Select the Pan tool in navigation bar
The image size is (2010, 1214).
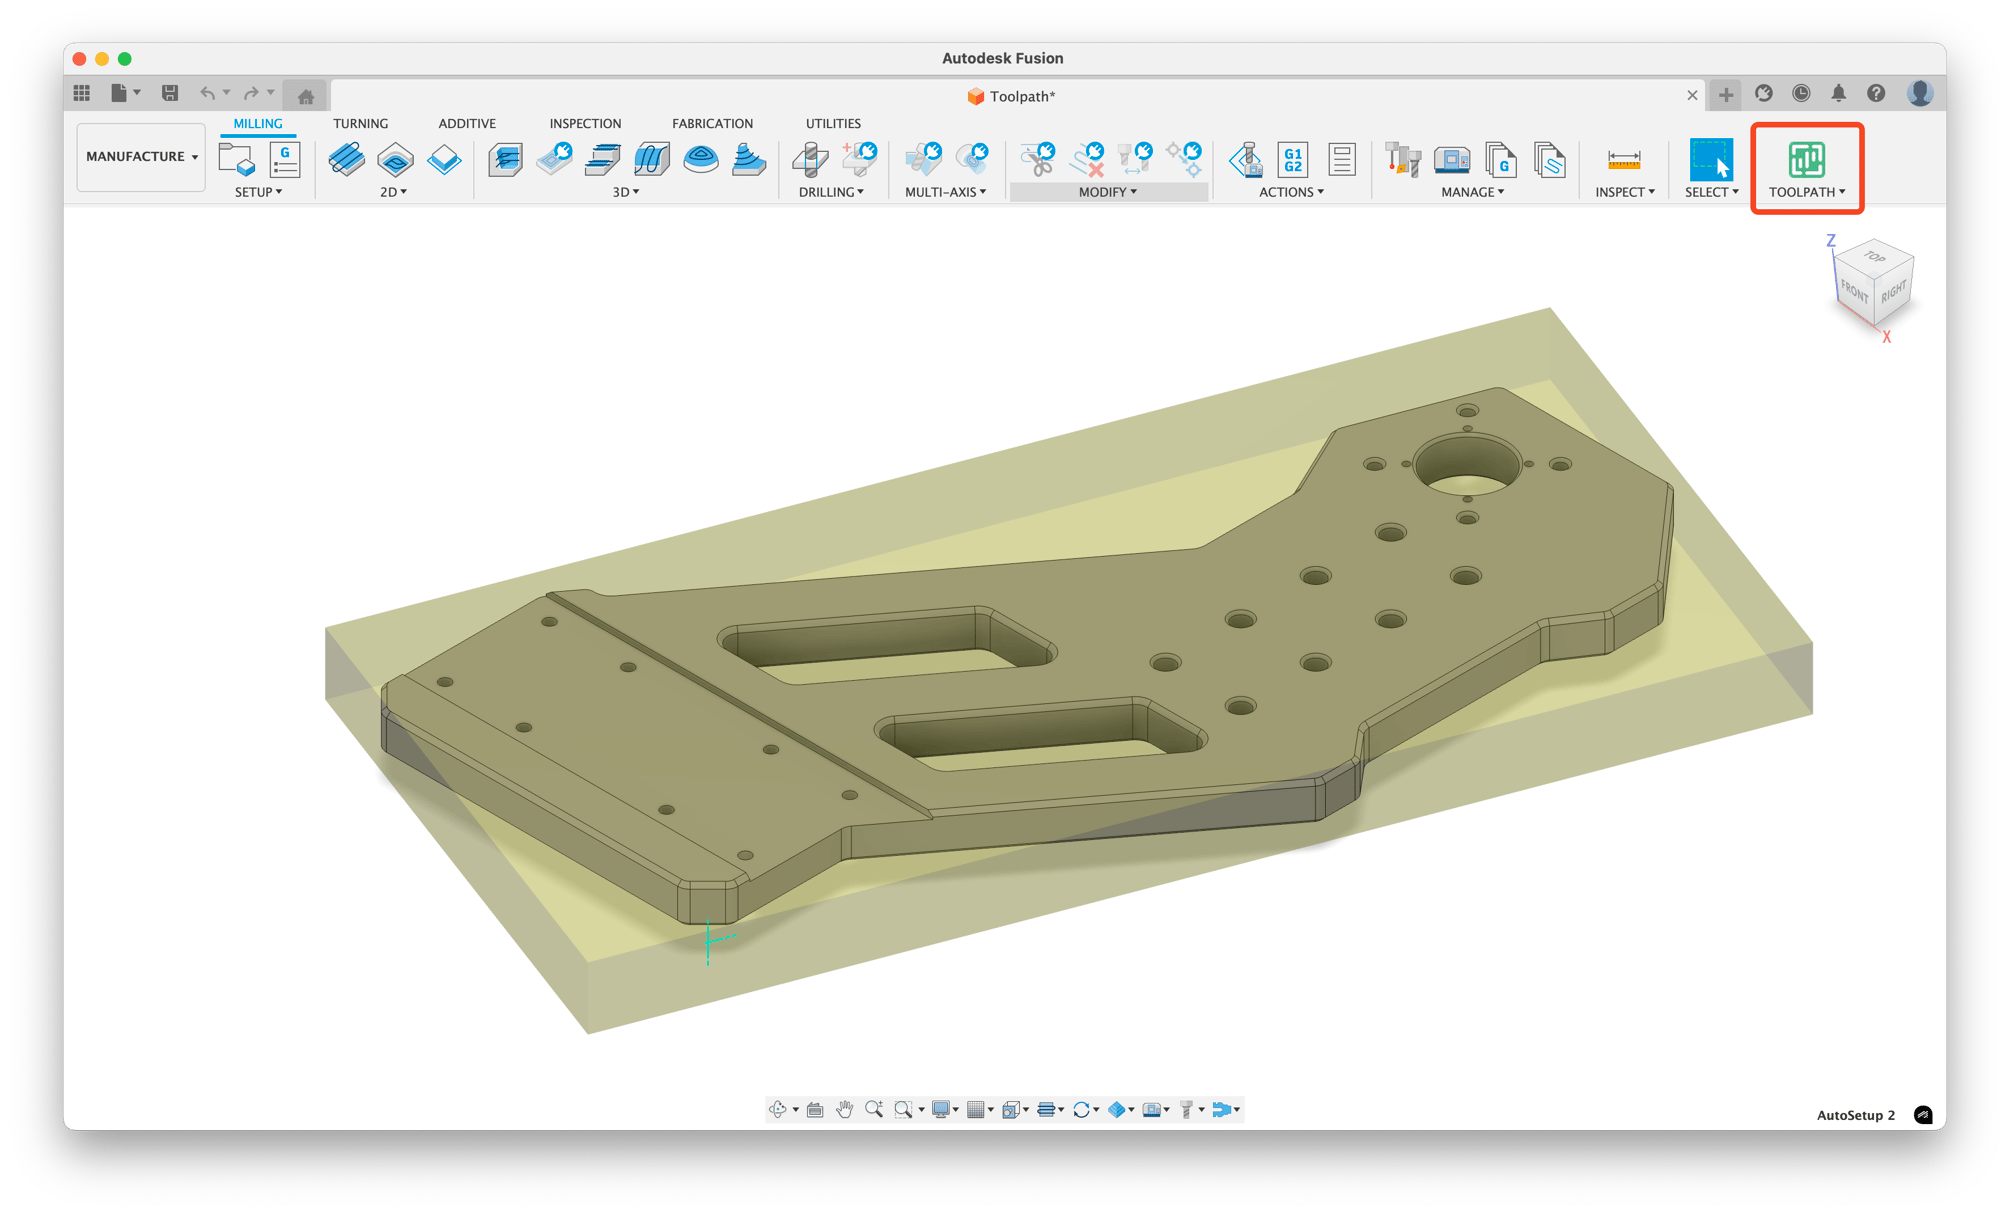pyautogui.click(x=845, y=1109)
